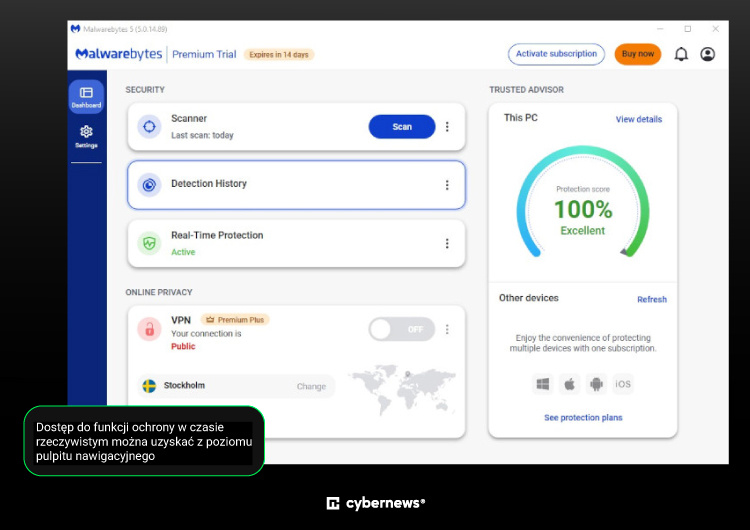Click the iOS device icon
Image resolution: width=750 pixels, height=530 pixels.
point(623,384)
